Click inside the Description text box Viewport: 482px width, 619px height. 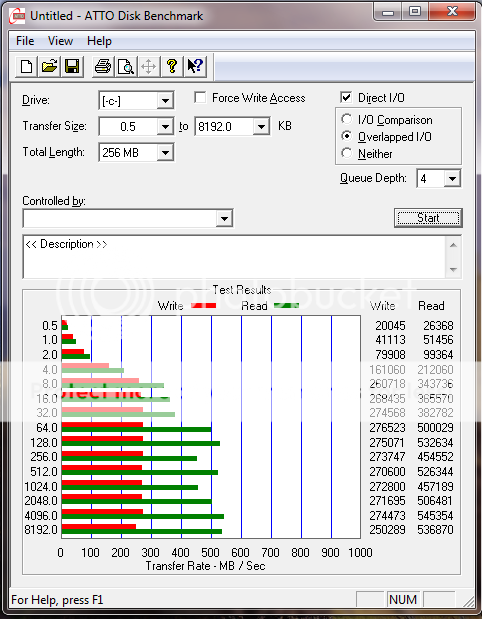[x=234, y=257]
